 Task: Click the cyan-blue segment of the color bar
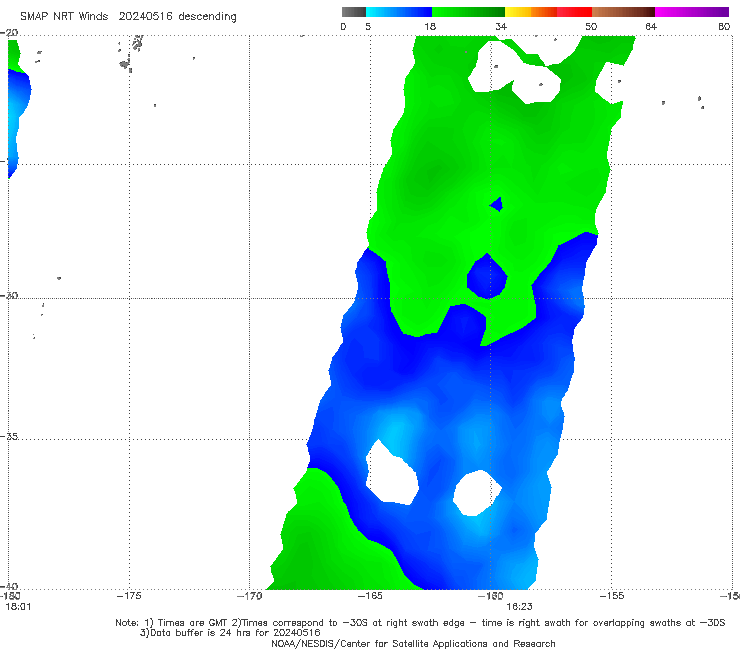pyautogui.click(x=399, y=12)
